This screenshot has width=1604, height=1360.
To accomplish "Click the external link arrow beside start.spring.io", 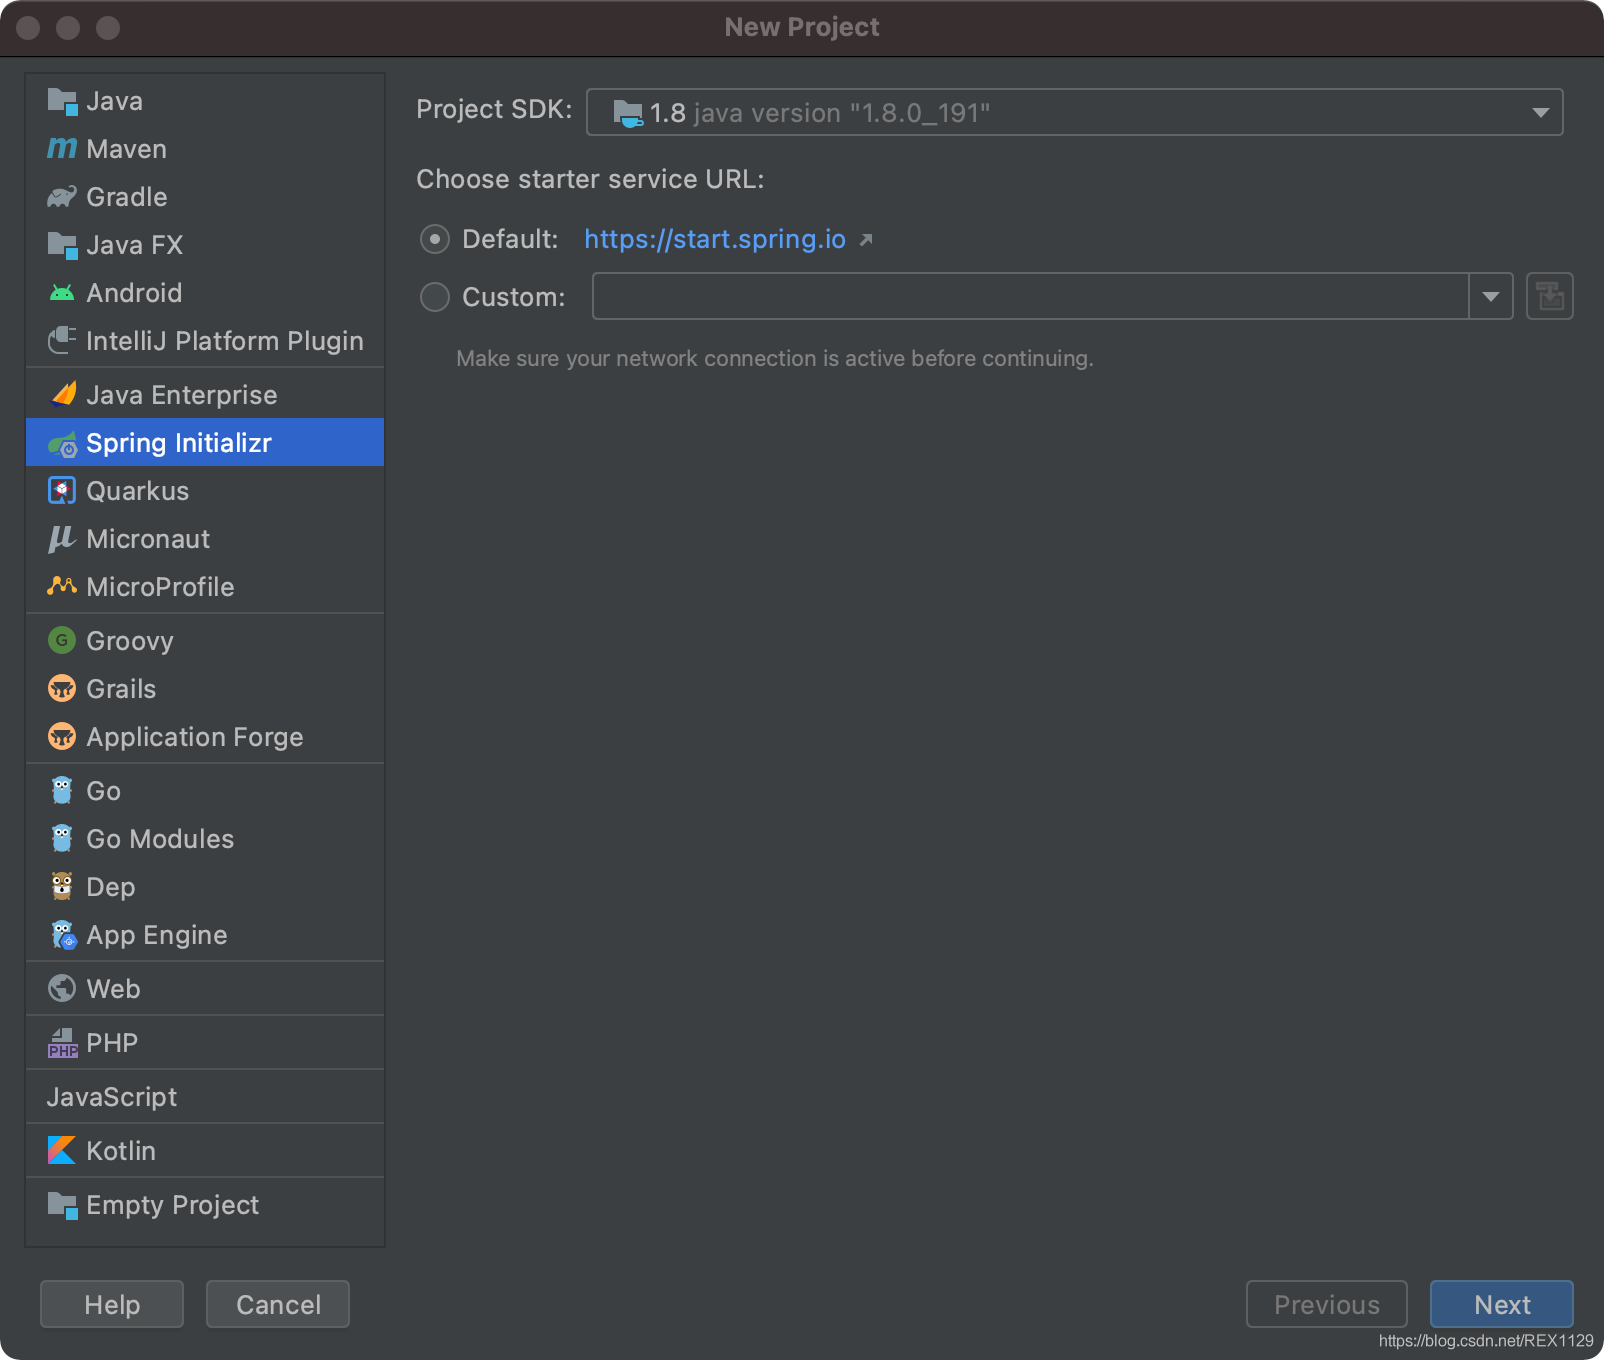I will point(866,240).
